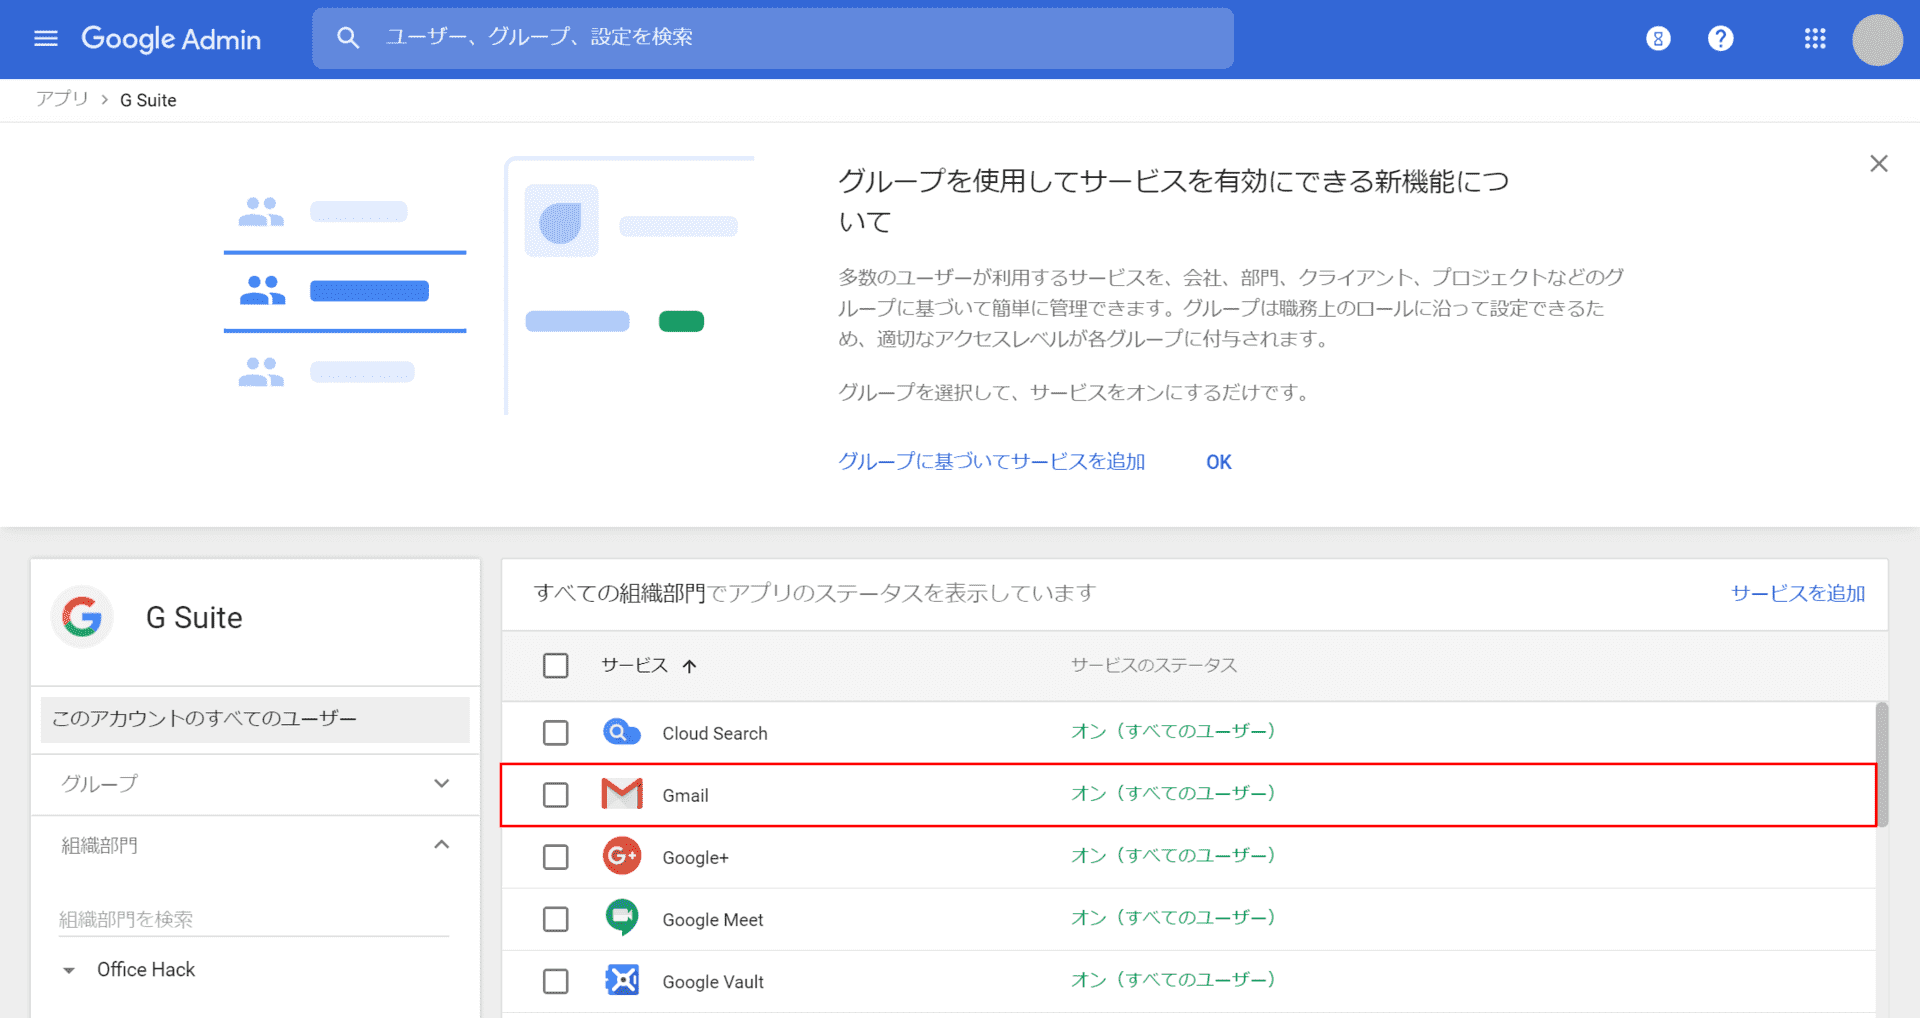Check the Google Vault row checkbox
The height and width of the screenshot is (1018, 1920).
(555, 981)
